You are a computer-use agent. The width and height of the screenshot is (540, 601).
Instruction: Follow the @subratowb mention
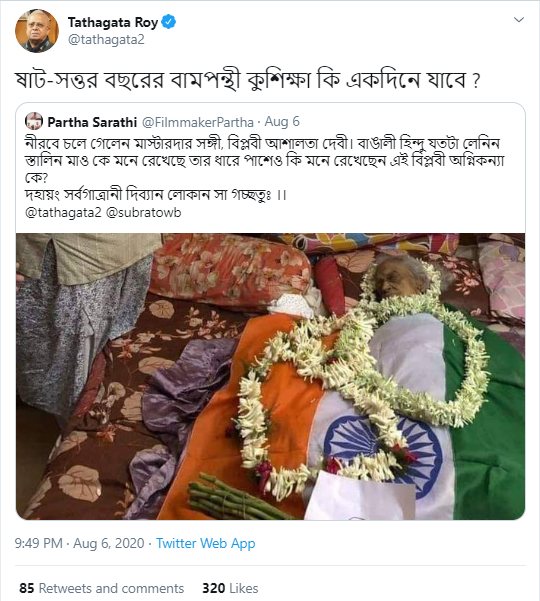[143, 213]
